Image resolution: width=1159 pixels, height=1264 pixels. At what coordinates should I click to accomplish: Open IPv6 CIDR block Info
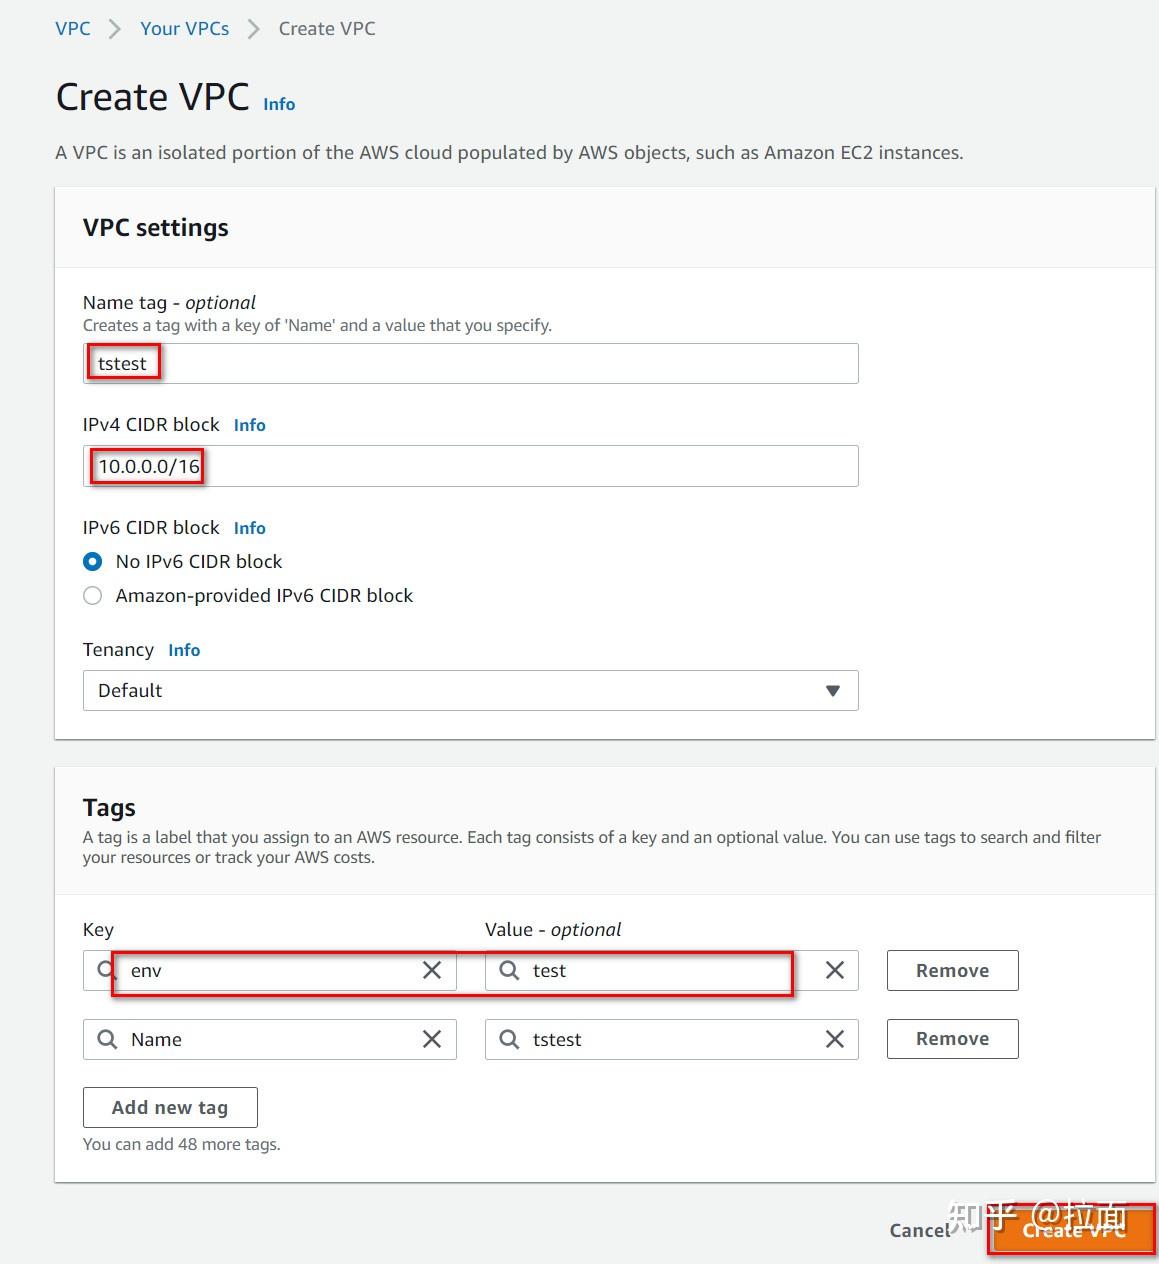point(249,528)
